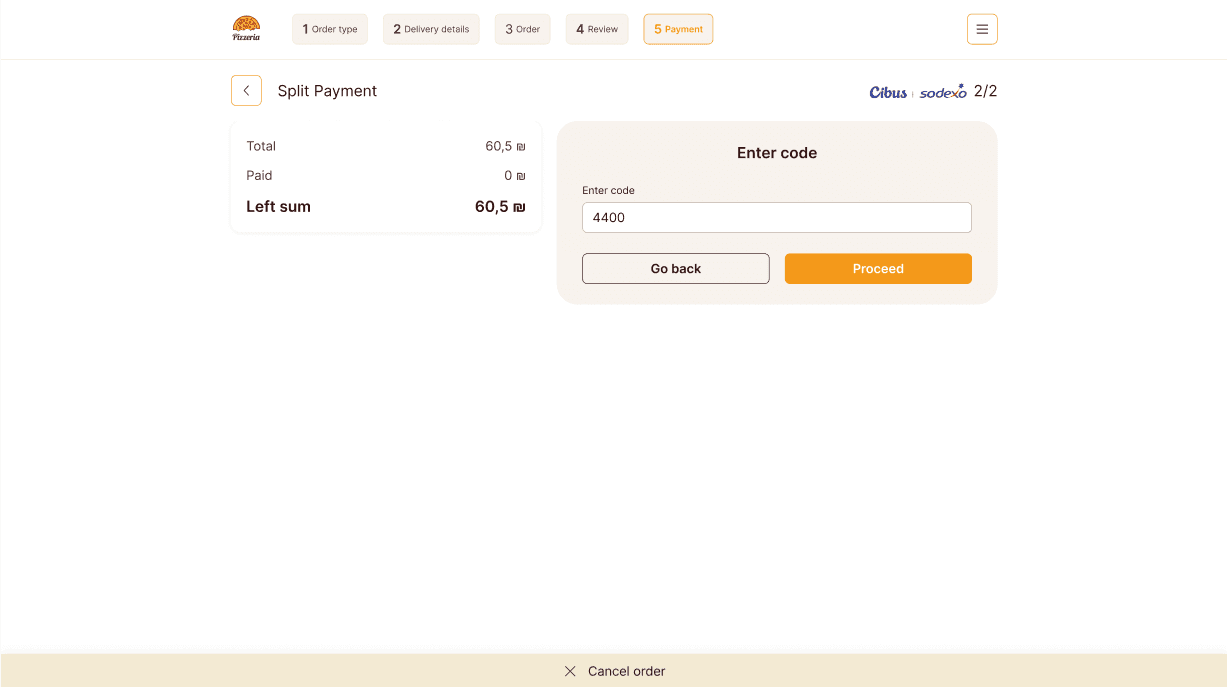1227x687 pixels.
Task: Click the 2/2 payment counter
Action: (985, 91)
